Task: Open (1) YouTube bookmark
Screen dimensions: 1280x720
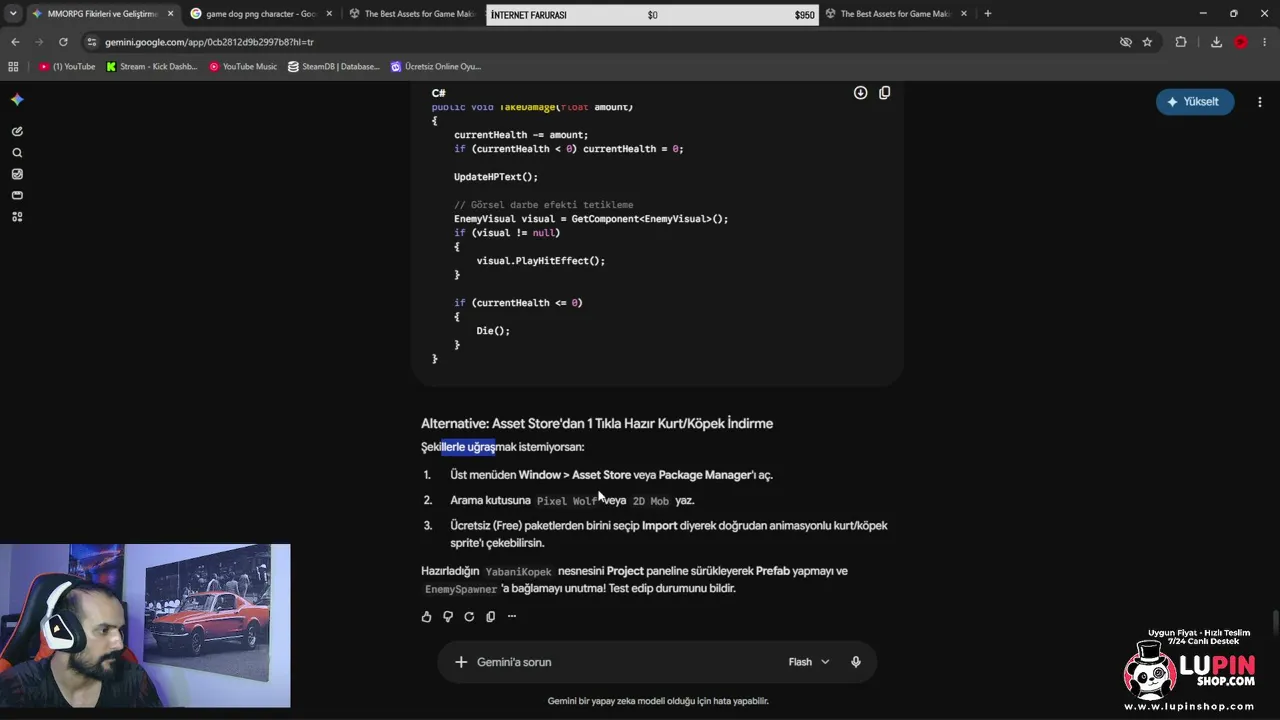Action: tap(67, 67)
